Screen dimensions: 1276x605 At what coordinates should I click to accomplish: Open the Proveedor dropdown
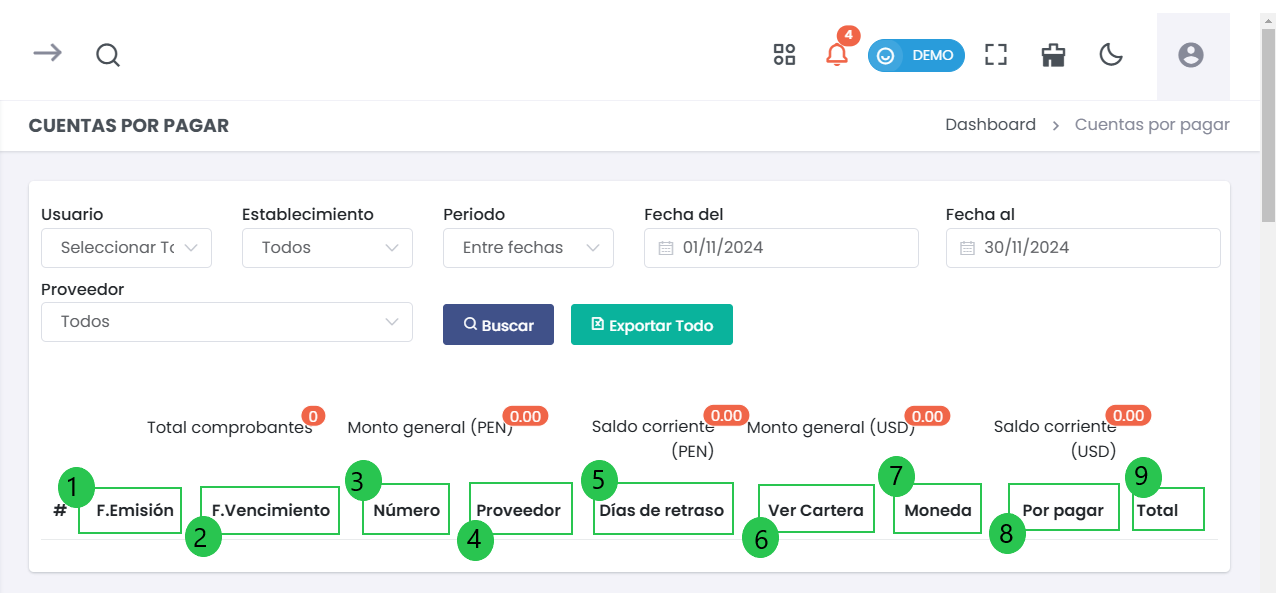point(227,321)
